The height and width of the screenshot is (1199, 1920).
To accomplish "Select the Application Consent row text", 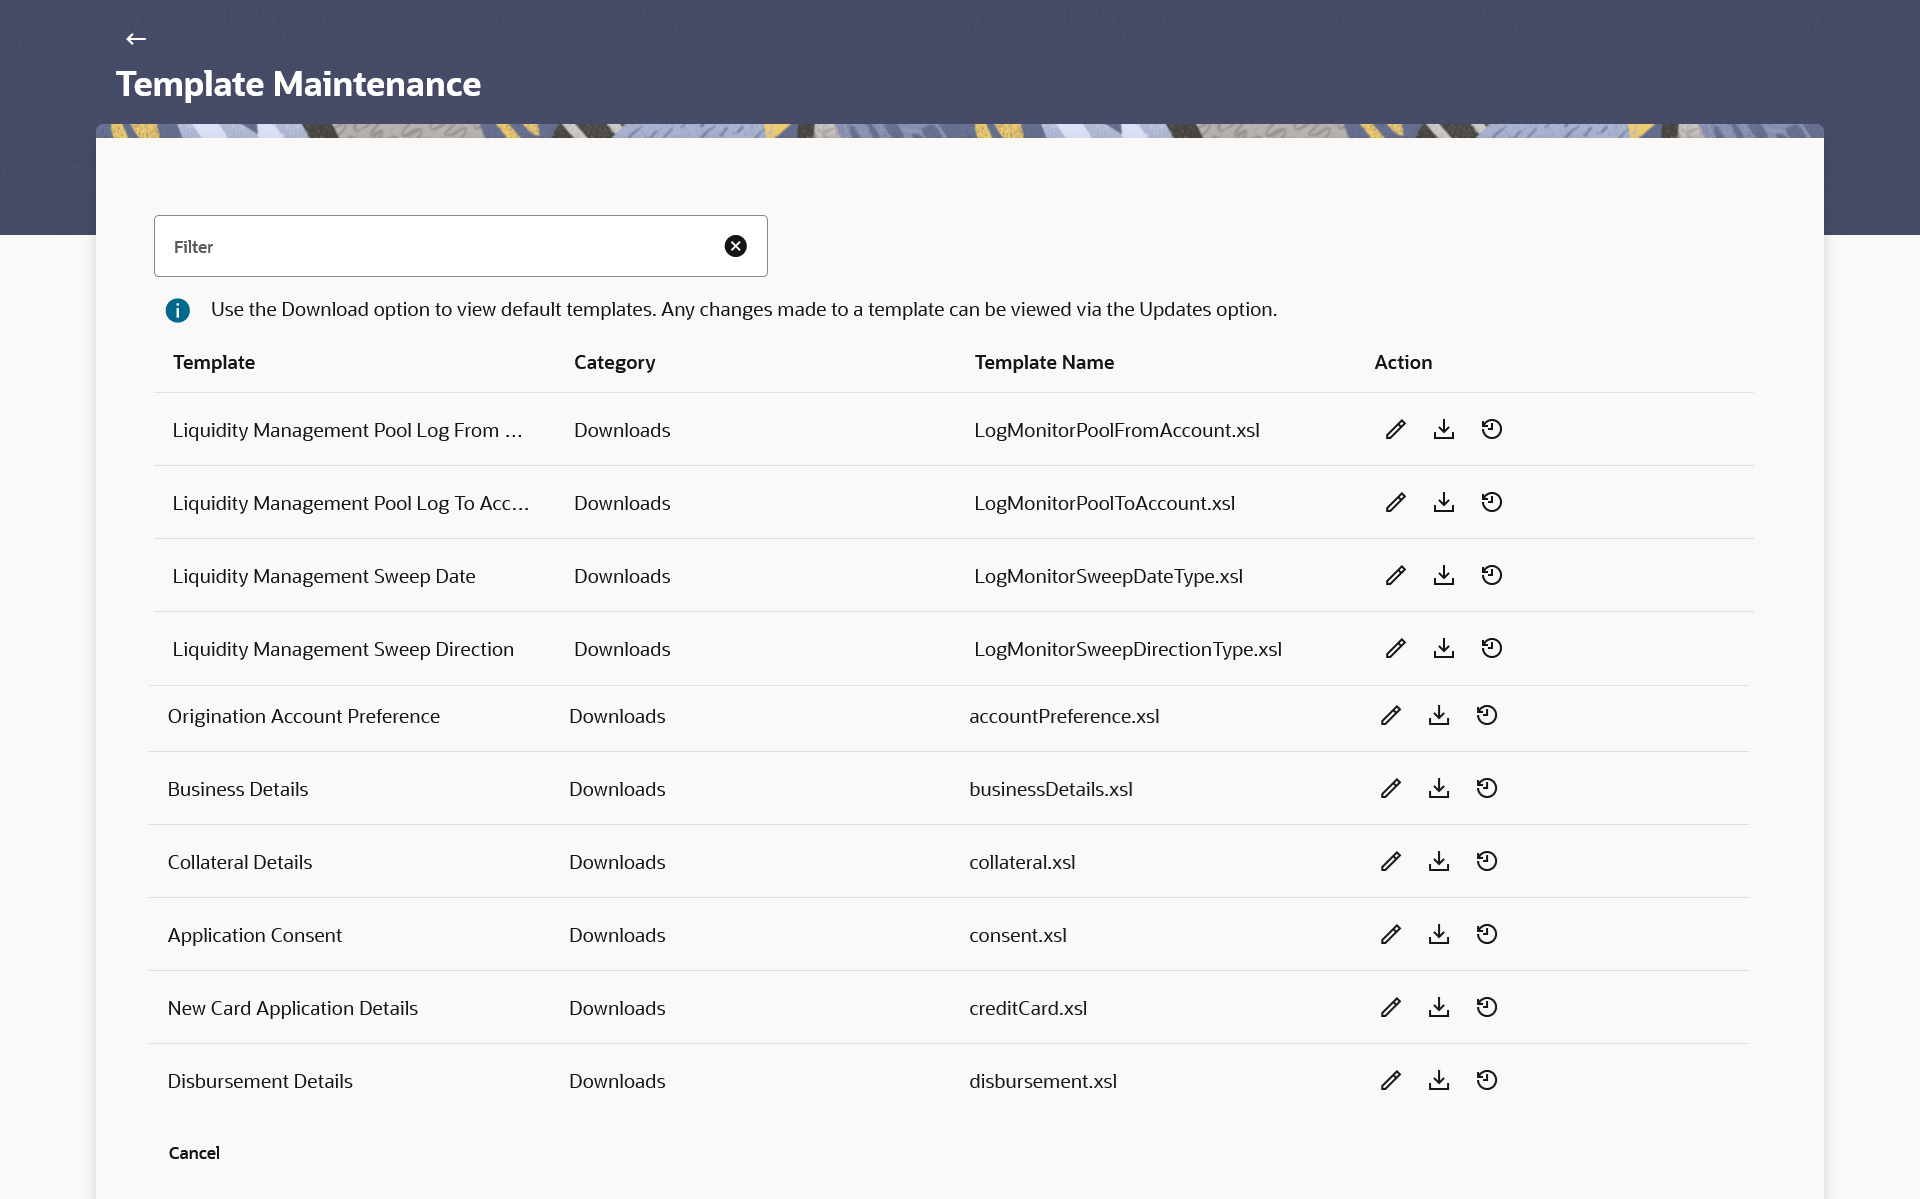I will tap(254, 935).
